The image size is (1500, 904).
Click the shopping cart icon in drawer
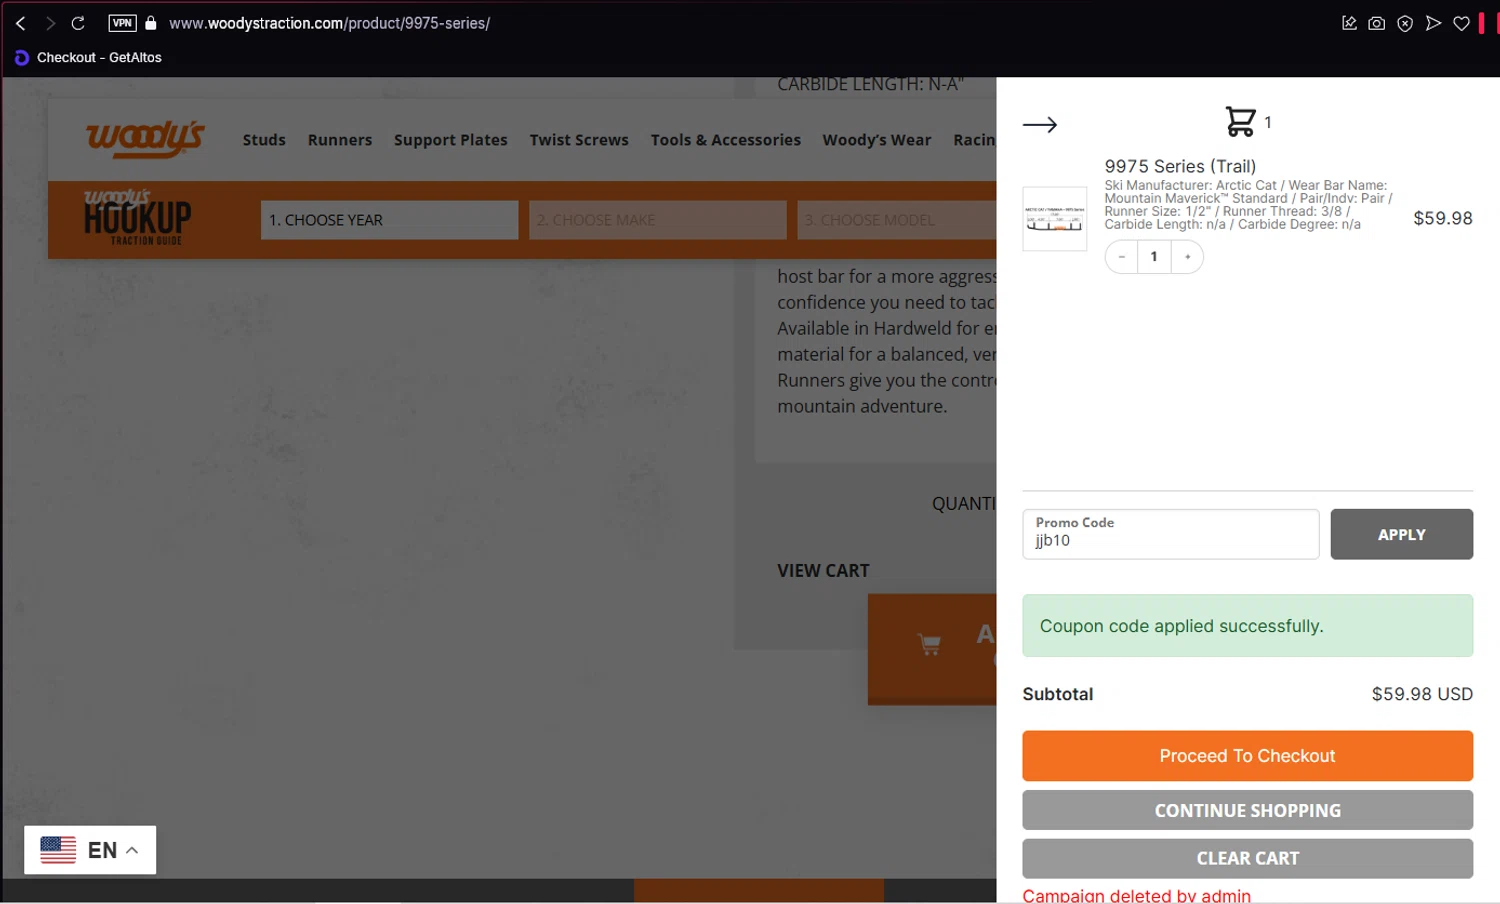(1240, 122)
